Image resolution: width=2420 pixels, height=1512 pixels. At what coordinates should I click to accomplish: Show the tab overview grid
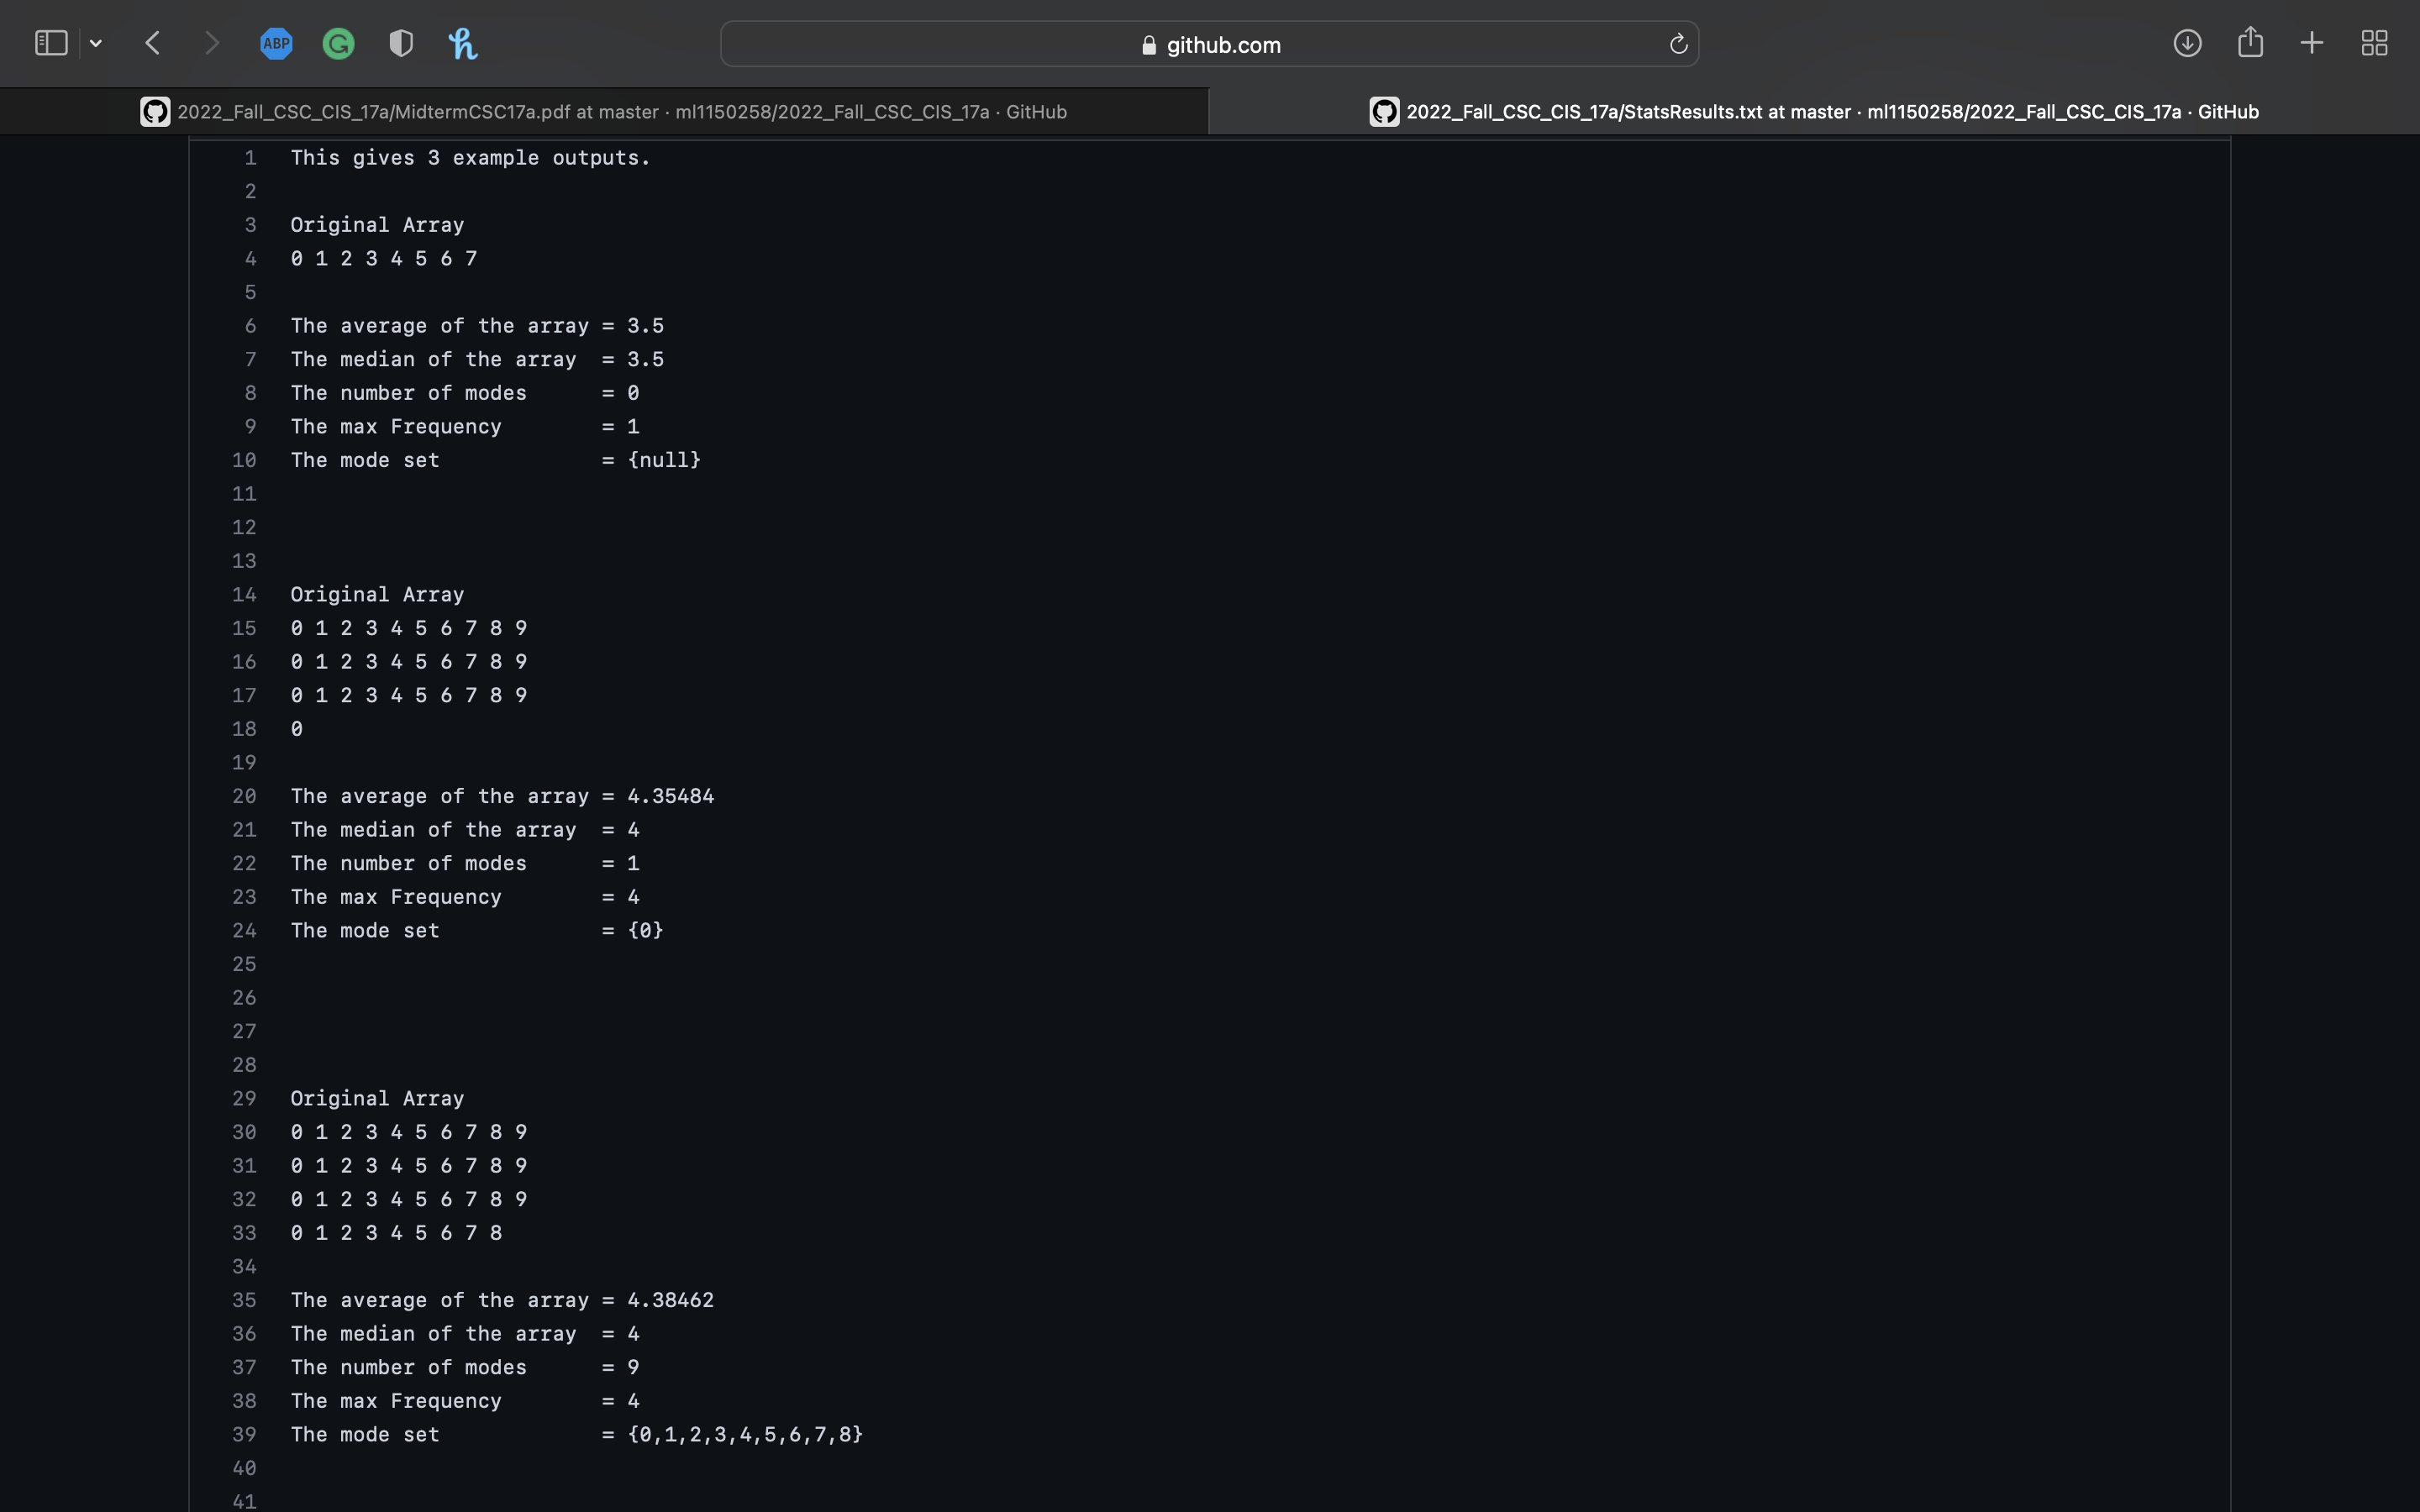[x=2374, y=43]
